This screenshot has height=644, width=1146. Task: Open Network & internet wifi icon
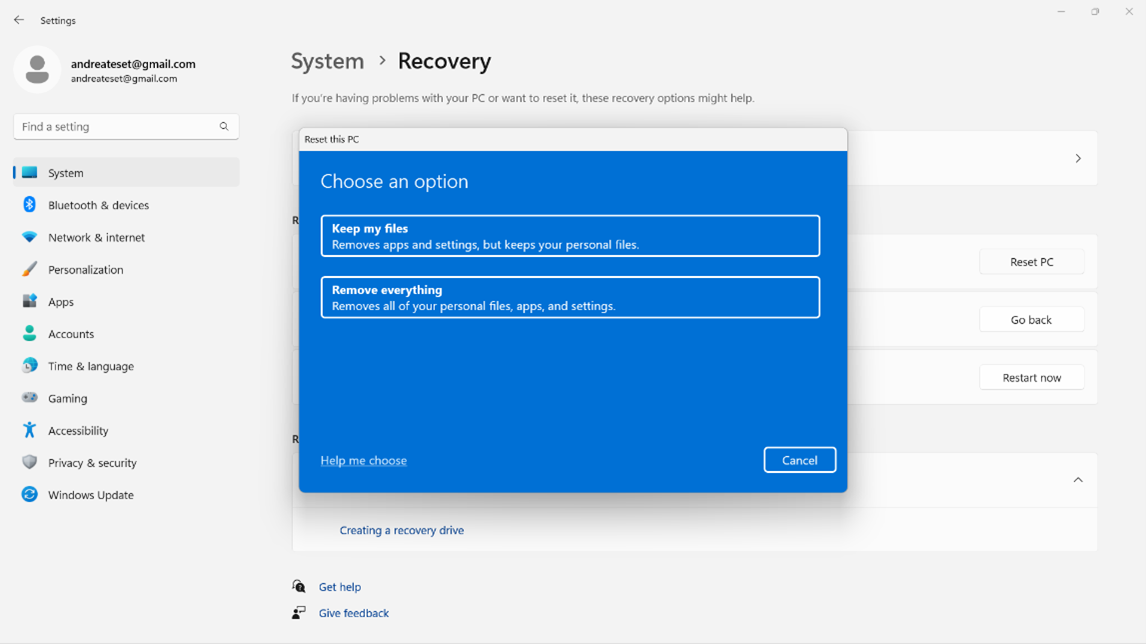tap(29, 237)
